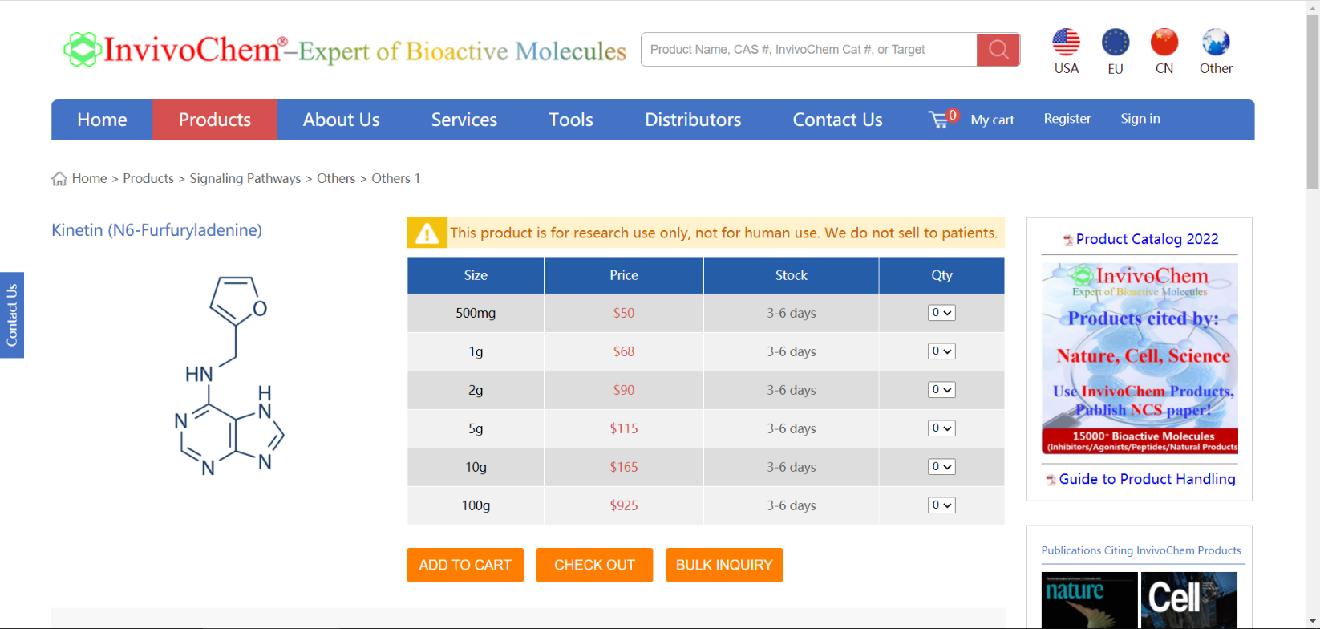Open the Products menu item
Viewport: 1320px width, 629px height.
coord(215,119)
